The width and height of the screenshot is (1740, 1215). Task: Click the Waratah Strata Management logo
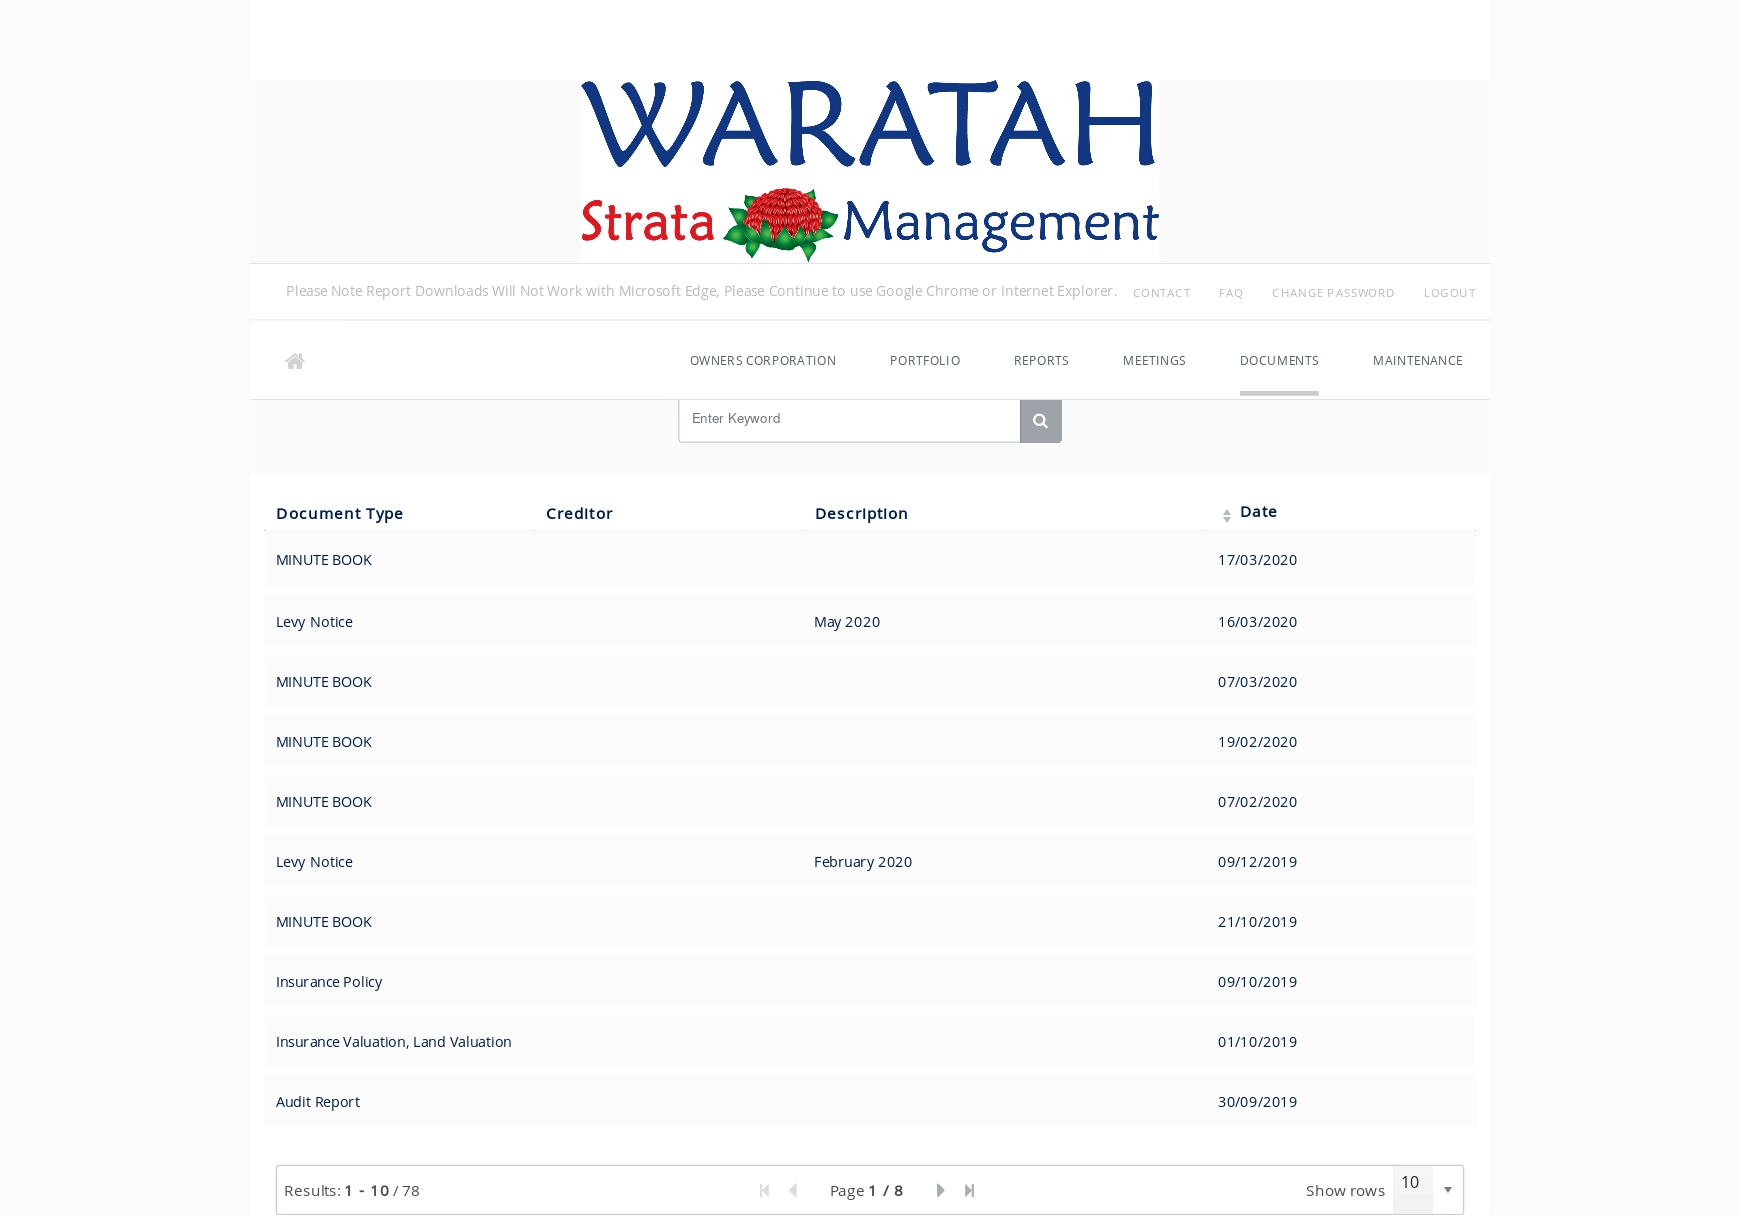coord(869,171)
